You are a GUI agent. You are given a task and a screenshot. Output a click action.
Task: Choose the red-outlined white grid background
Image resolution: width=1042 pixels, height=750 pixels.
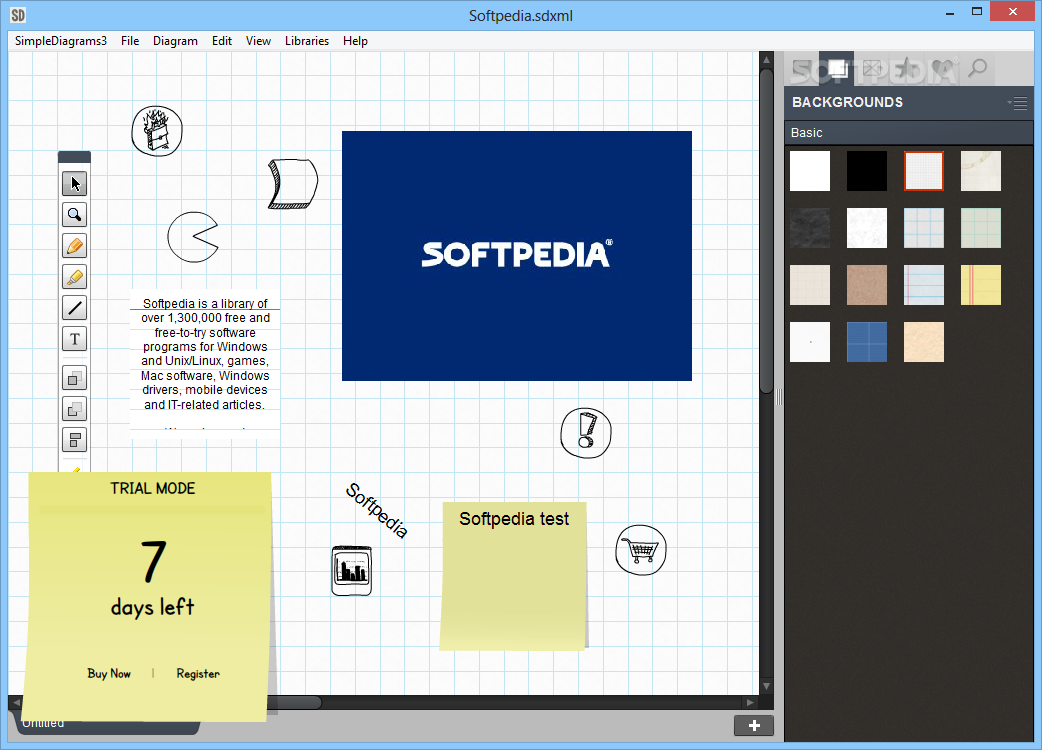point(924,171)
